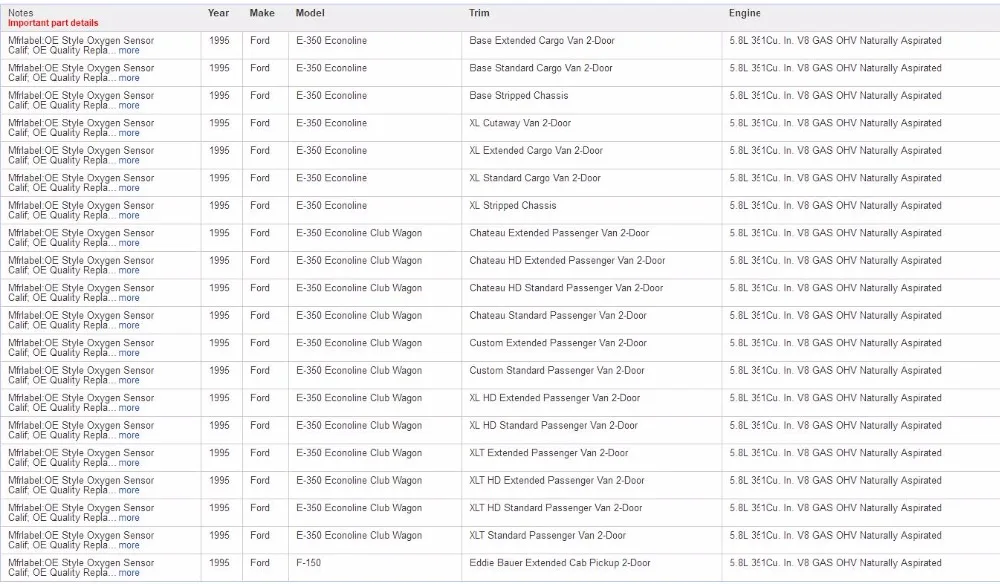This screenshot has width=1000, height=584.
Task: Click the red 'Important part details' text
Action: tap(53, 23)
